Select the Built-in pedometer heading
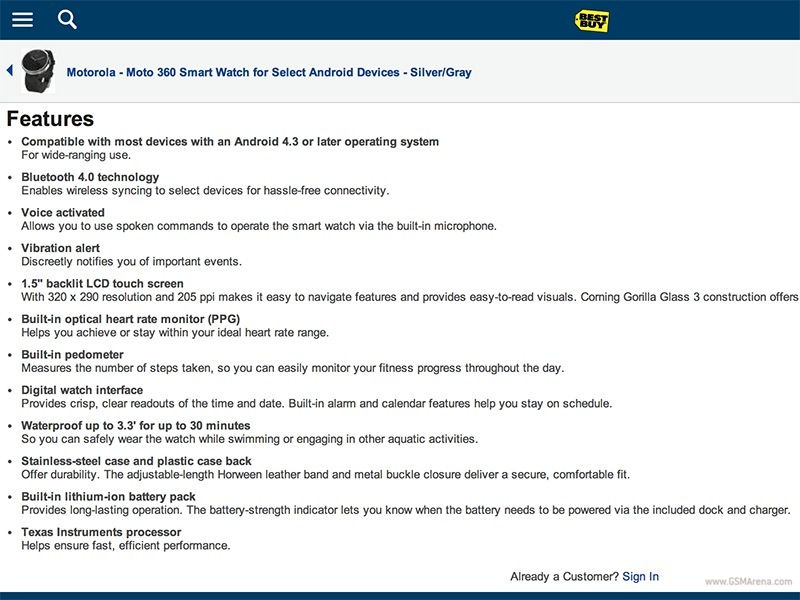This screenshot has width=800, height=600. point(73,355)
